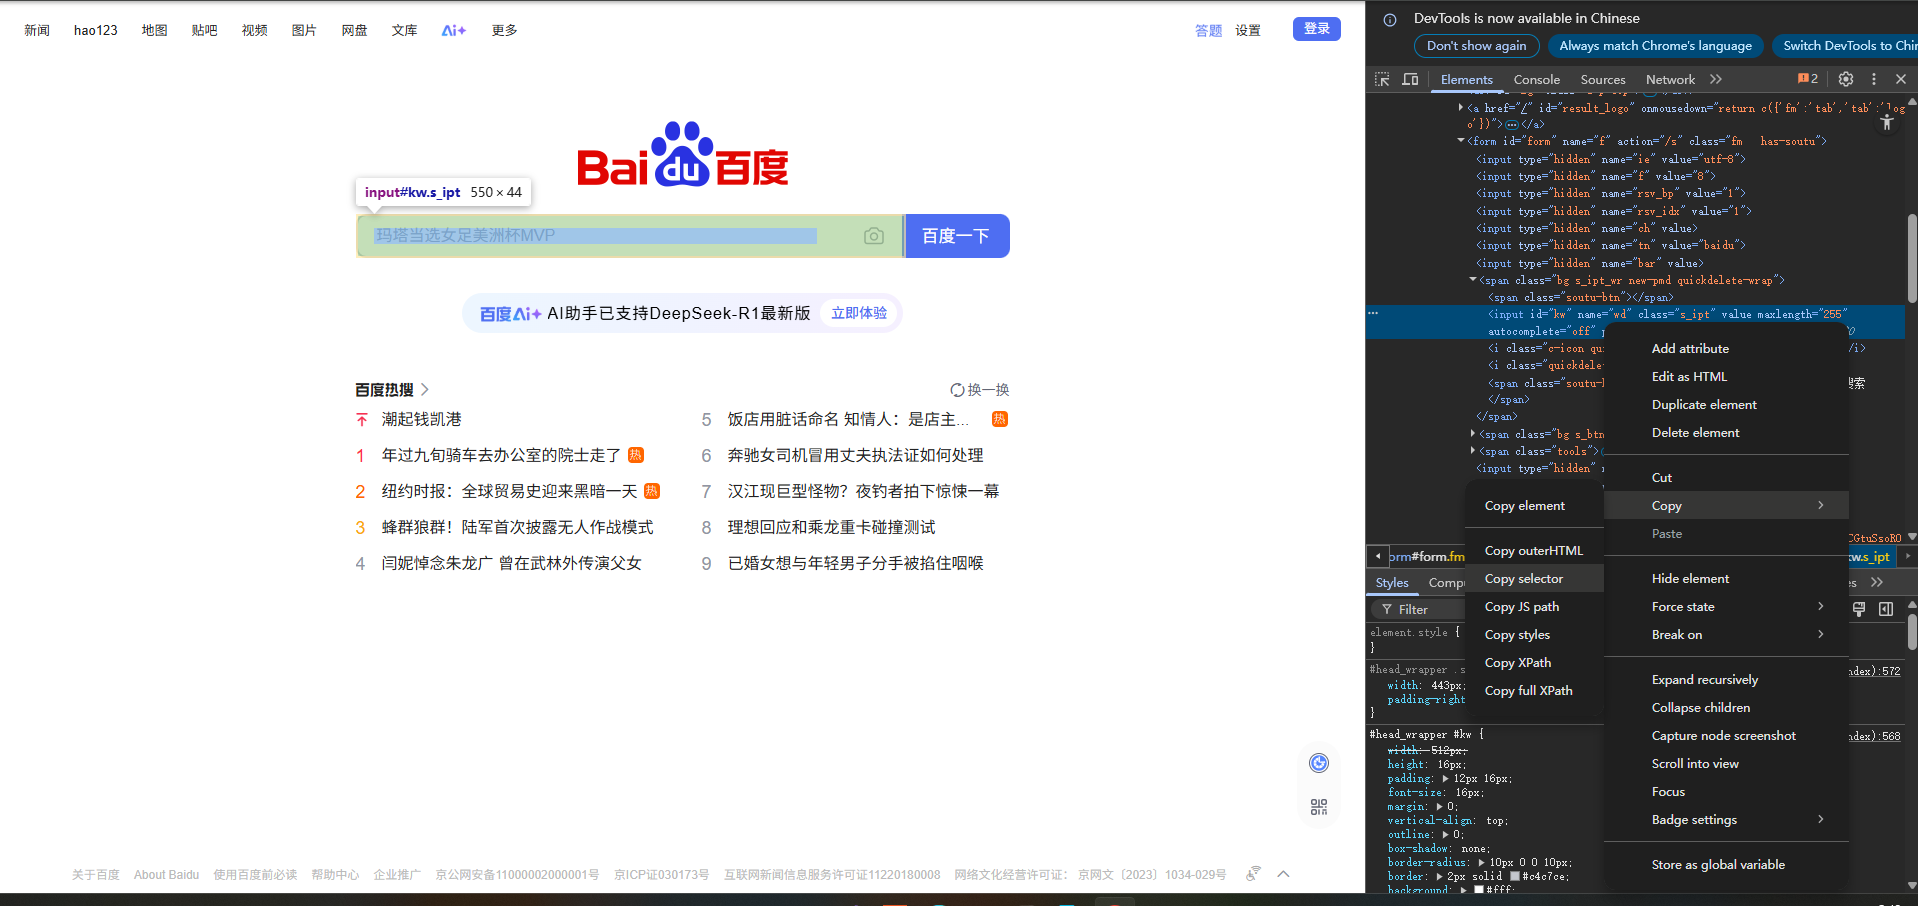Select Edit as HTML in context menu
The image size is (1918, 906).
(x=1726, y=377)
